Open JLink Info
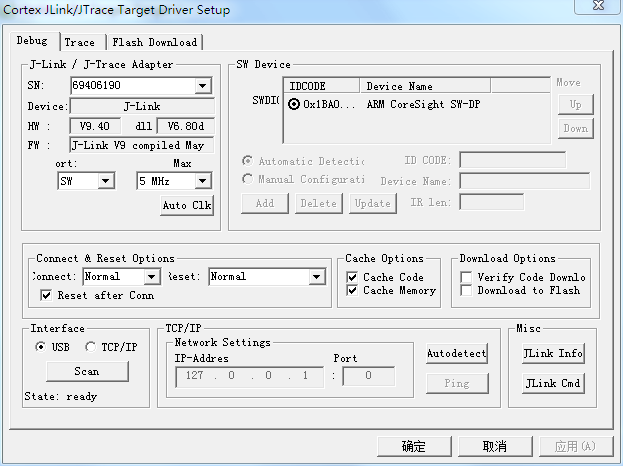623x466 pixels. [x=553, y=354]
